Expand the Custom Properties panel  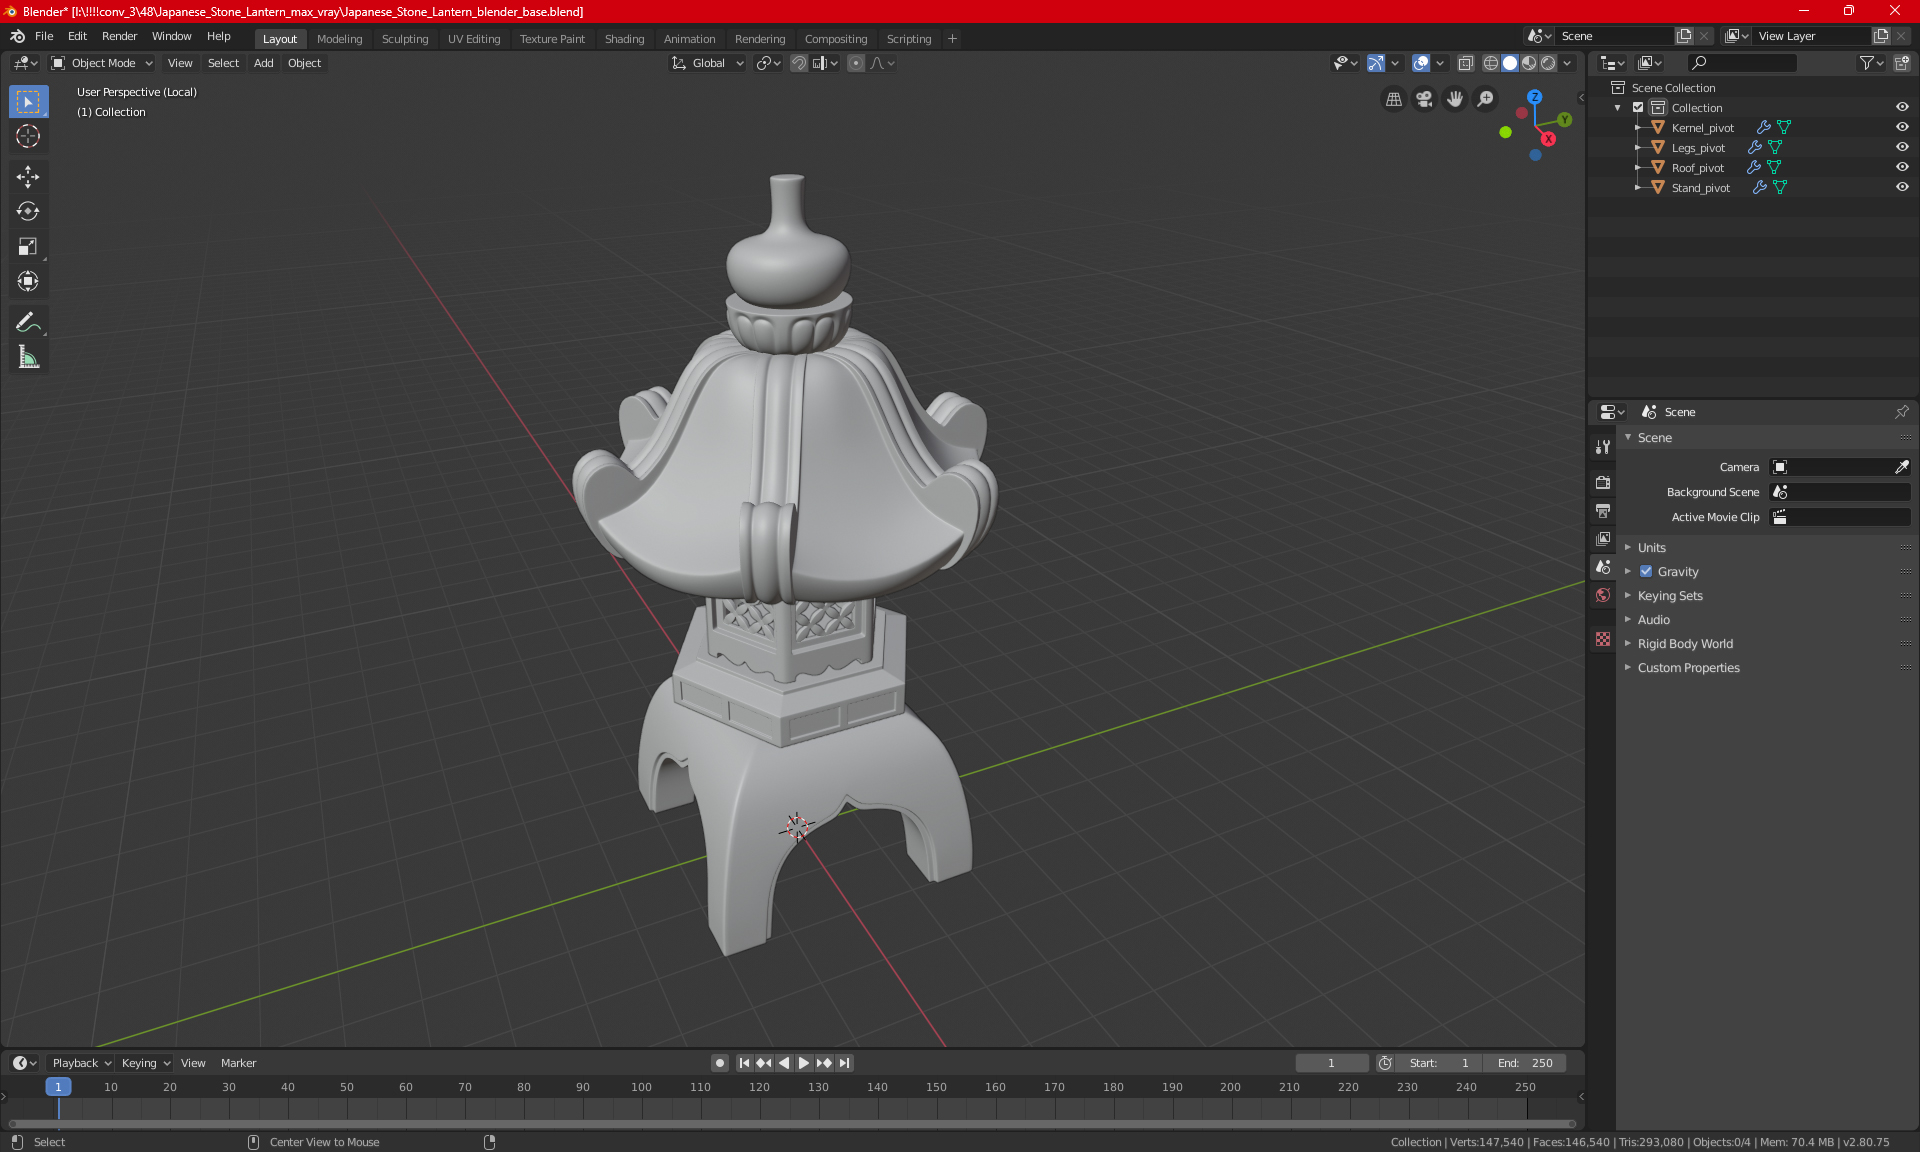1688,668
